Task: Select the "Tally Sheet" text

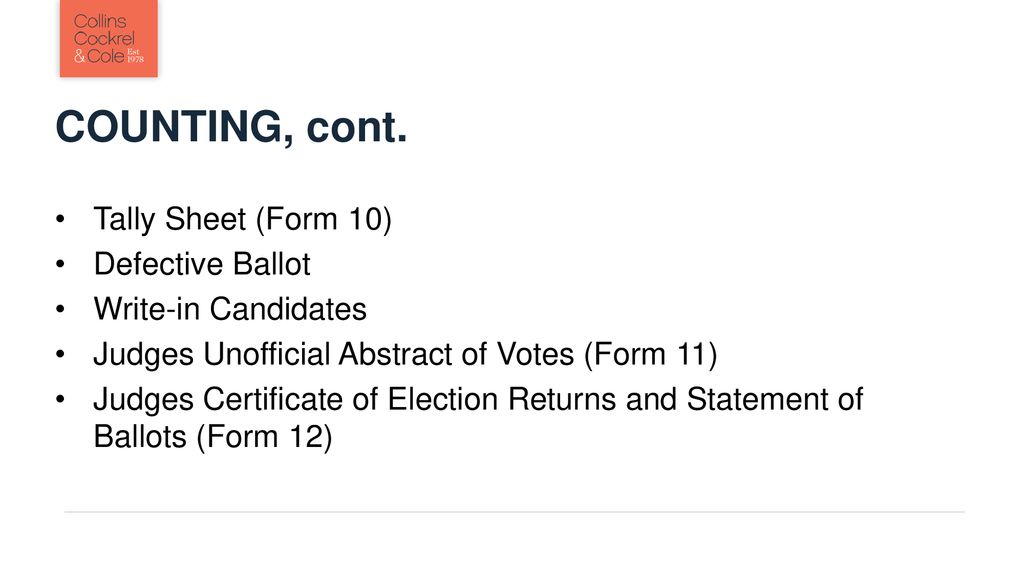Action: pos(170,219)
